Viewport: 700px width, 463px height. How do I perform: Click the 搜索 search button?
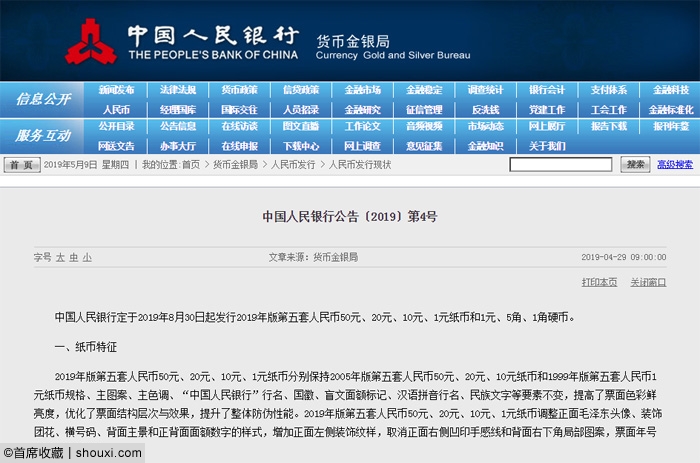635,164
